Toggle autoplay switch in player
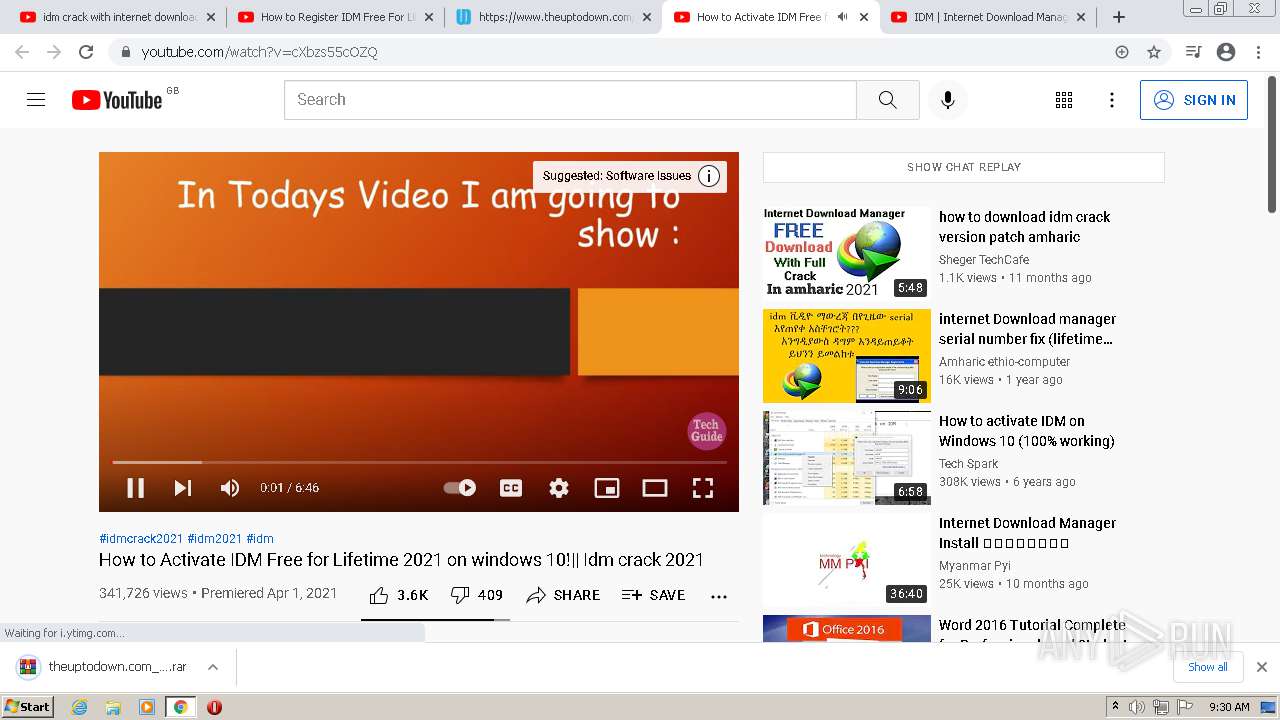1280x720 pixels. 460,488
